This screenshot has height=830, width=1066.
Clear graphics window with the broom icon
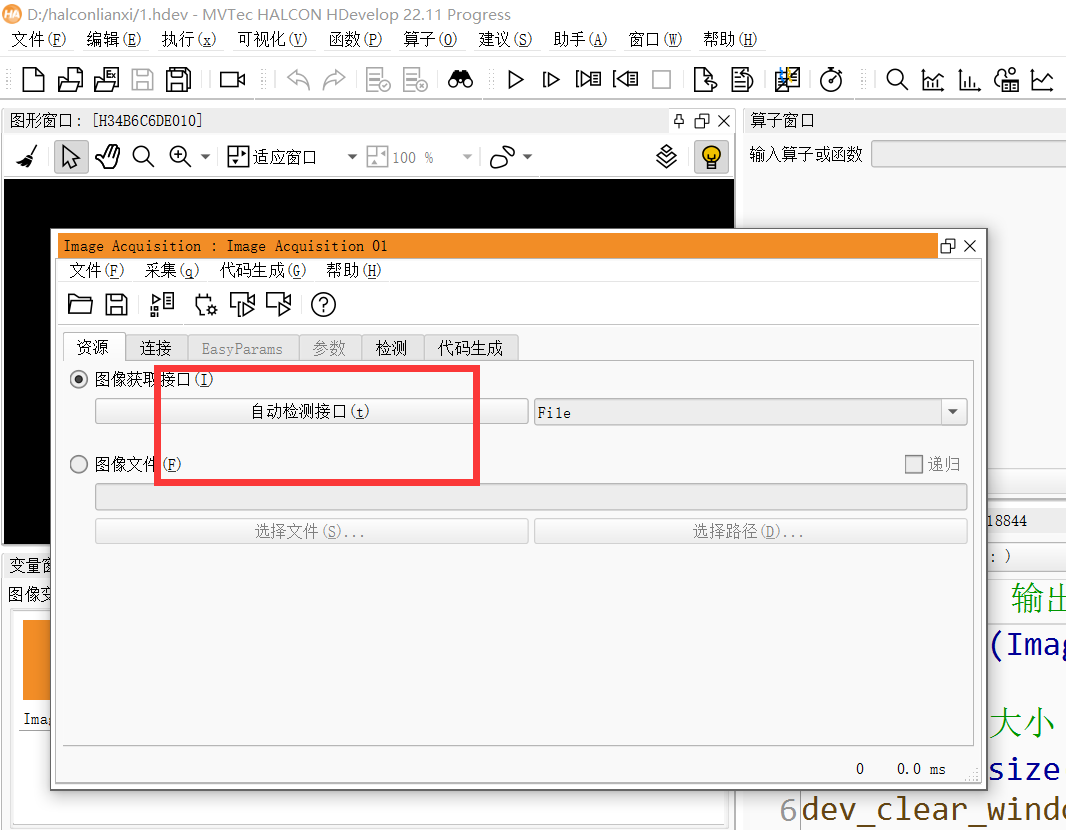(27, 157)
